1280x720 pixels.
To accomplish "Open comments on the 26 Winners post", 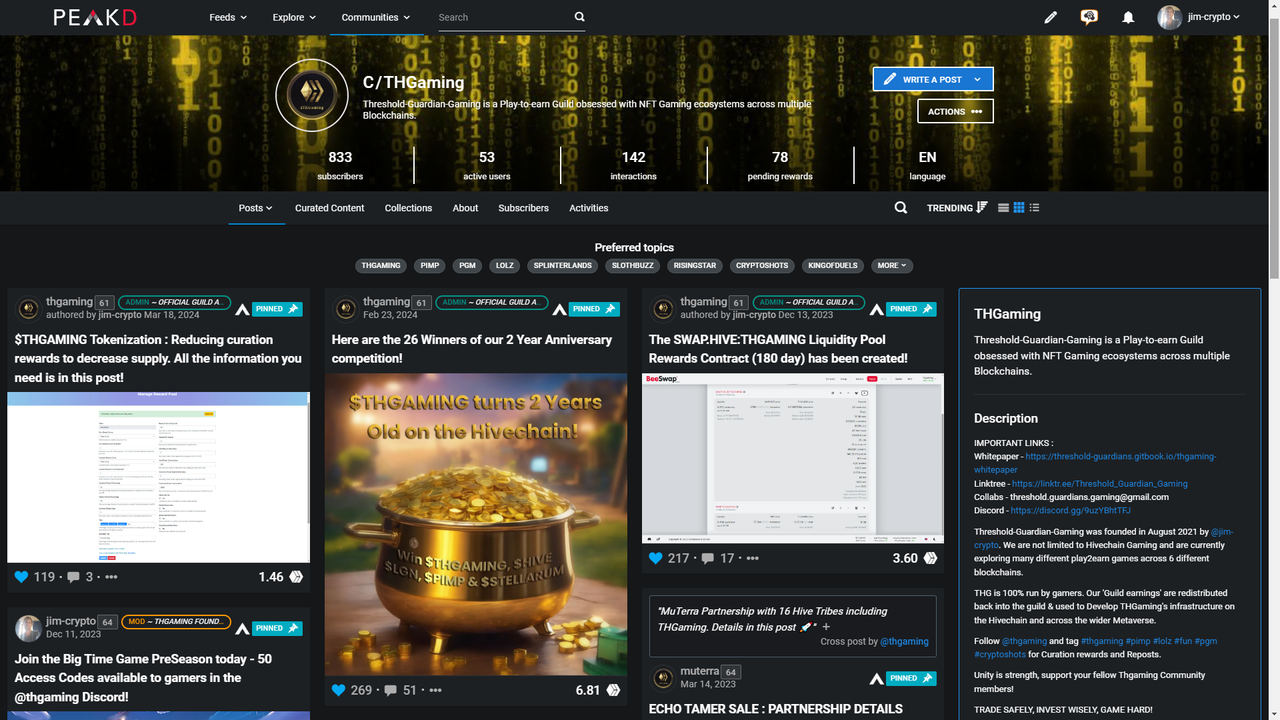I will coord(391,690).
